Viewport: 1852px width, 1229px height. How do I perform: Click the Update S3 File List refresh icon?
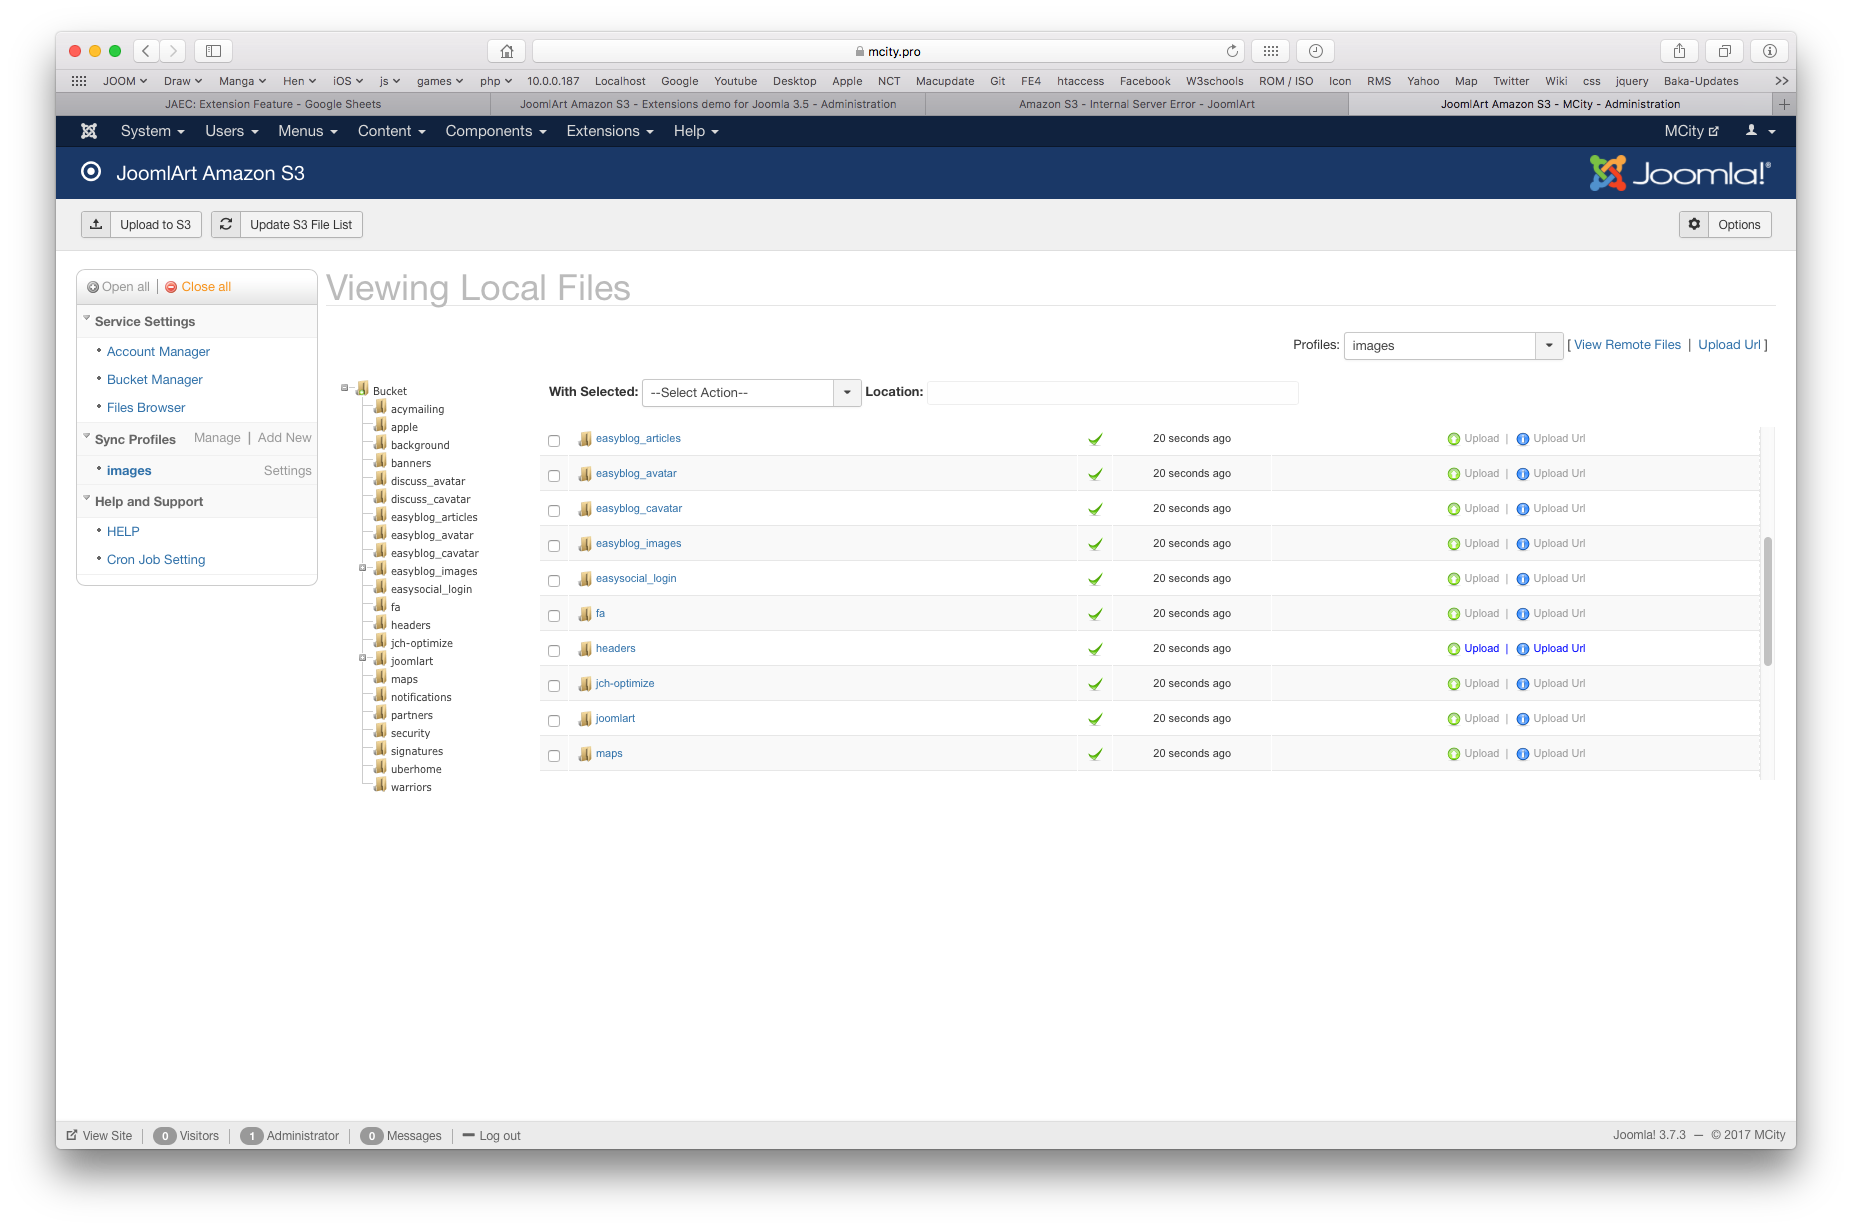tap(226, 225)
